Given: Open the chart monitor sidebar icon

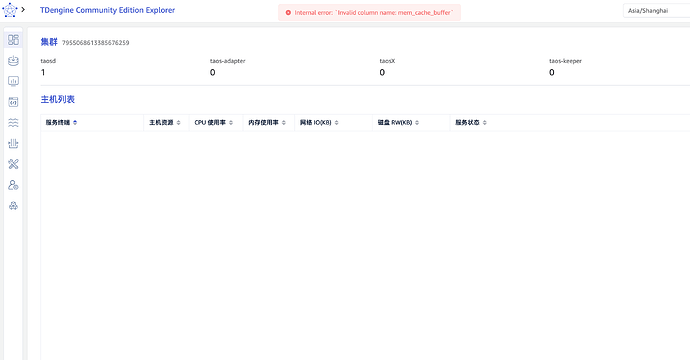Looking at the screenshot, I should click(13, 81).
